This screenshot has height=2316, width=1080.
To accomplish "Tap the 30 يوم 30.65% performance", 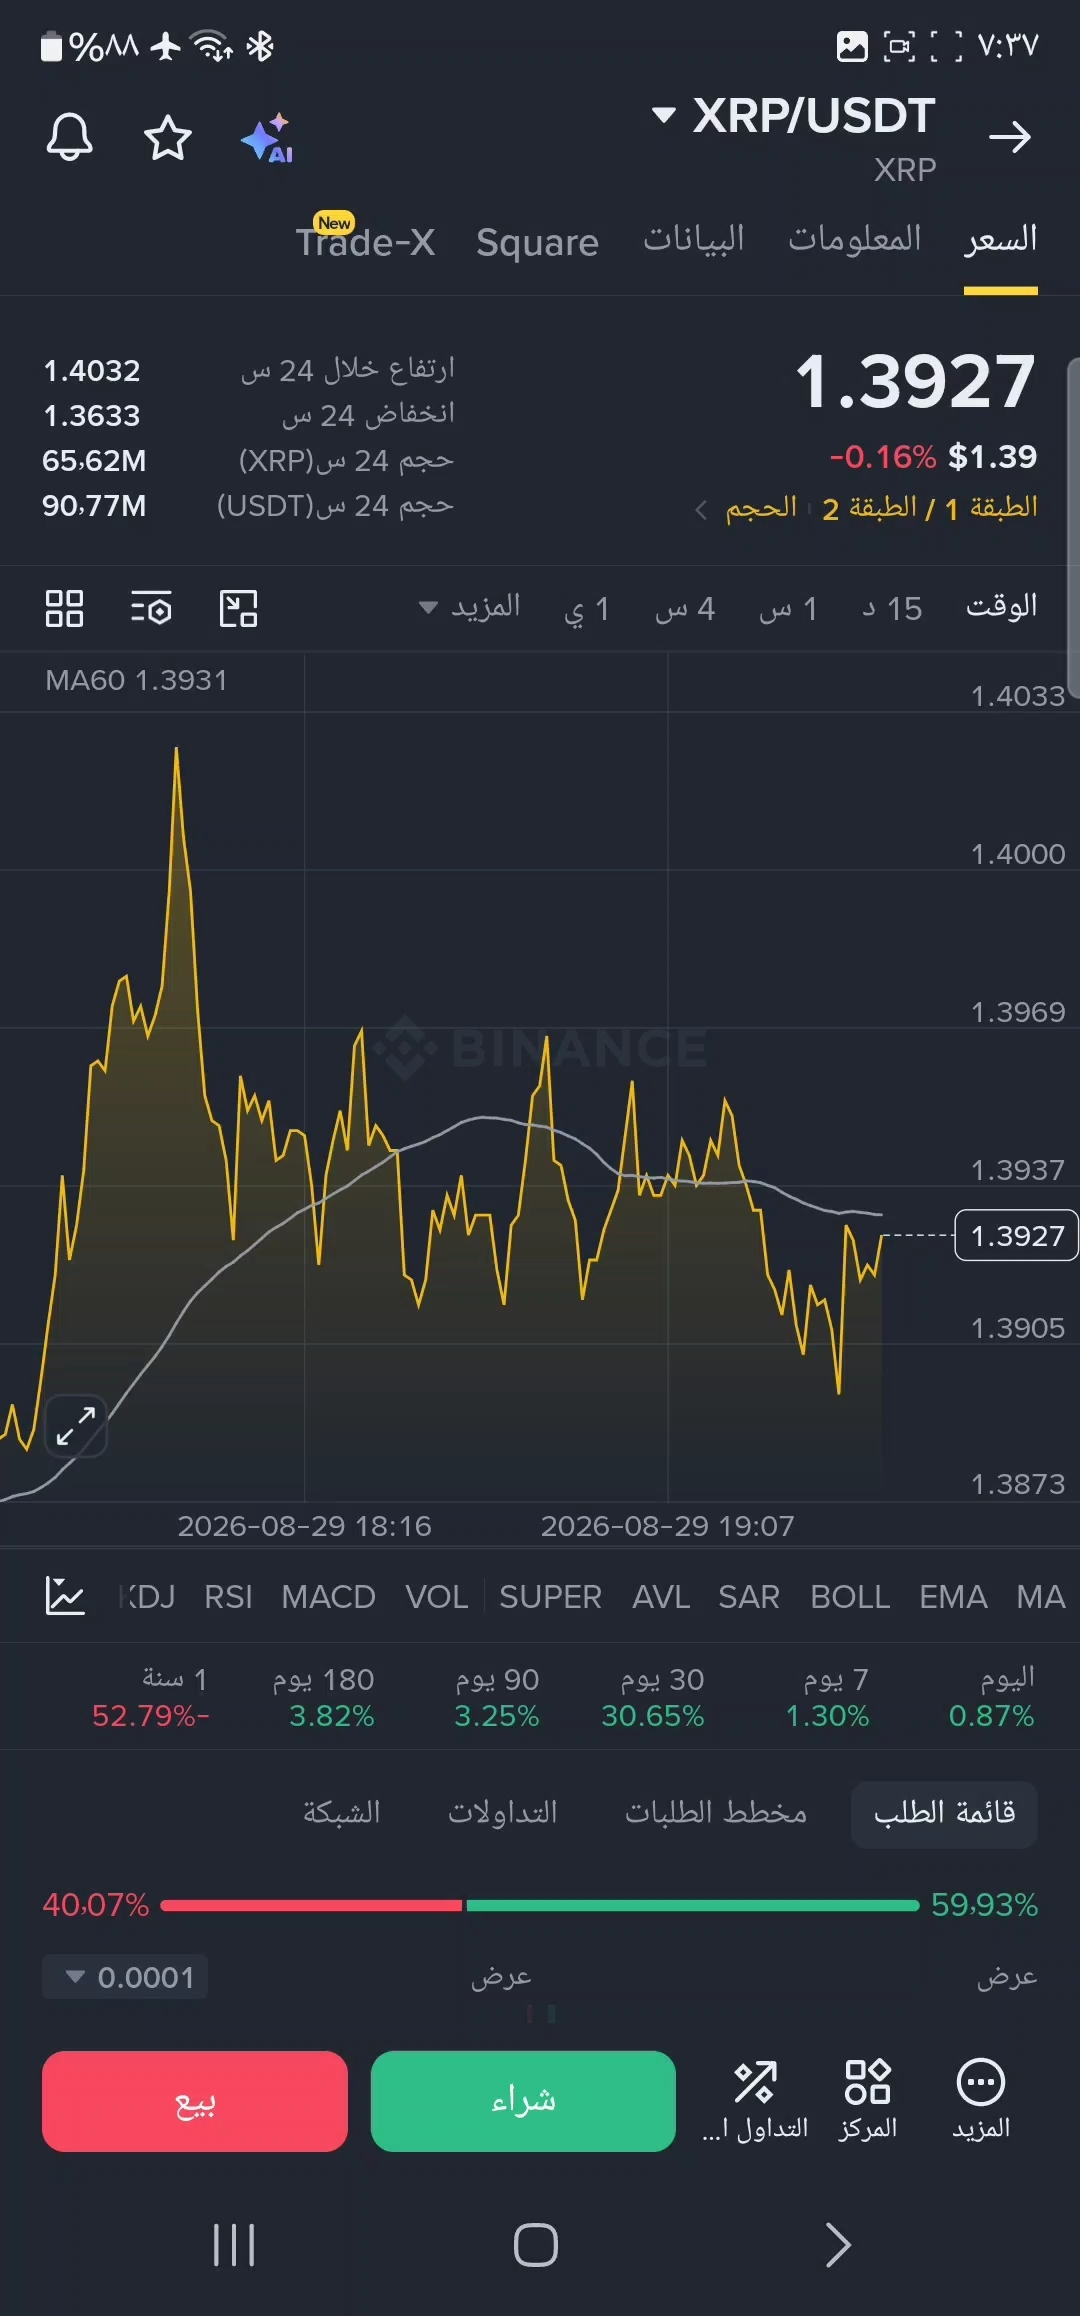I will click(654, 1698).
